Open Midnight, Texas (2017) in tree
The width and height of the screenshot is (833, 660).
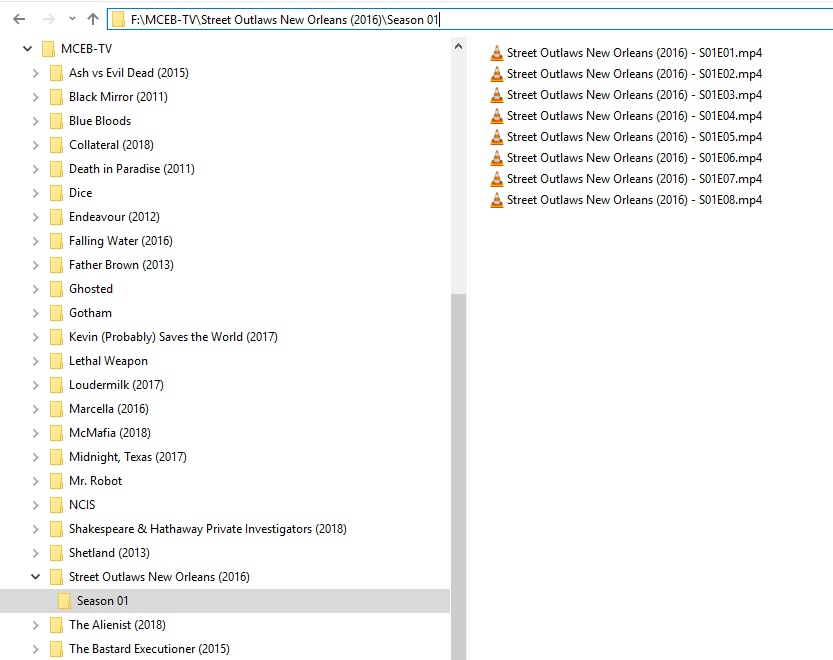128,457
